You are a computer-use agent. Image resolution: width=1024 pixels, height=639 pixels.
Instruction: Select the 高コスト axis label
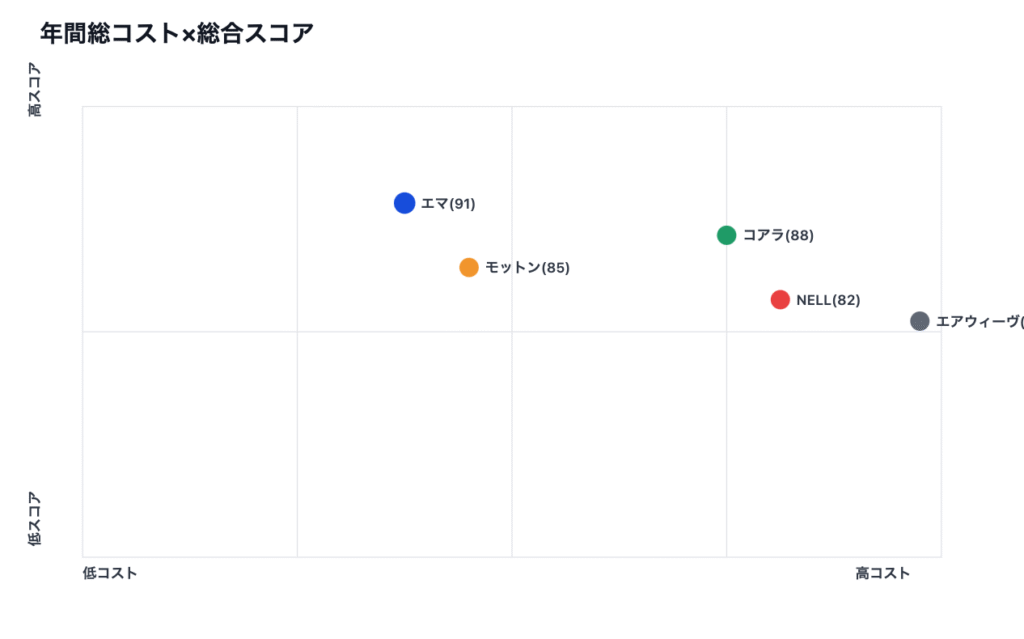[882, 573]
